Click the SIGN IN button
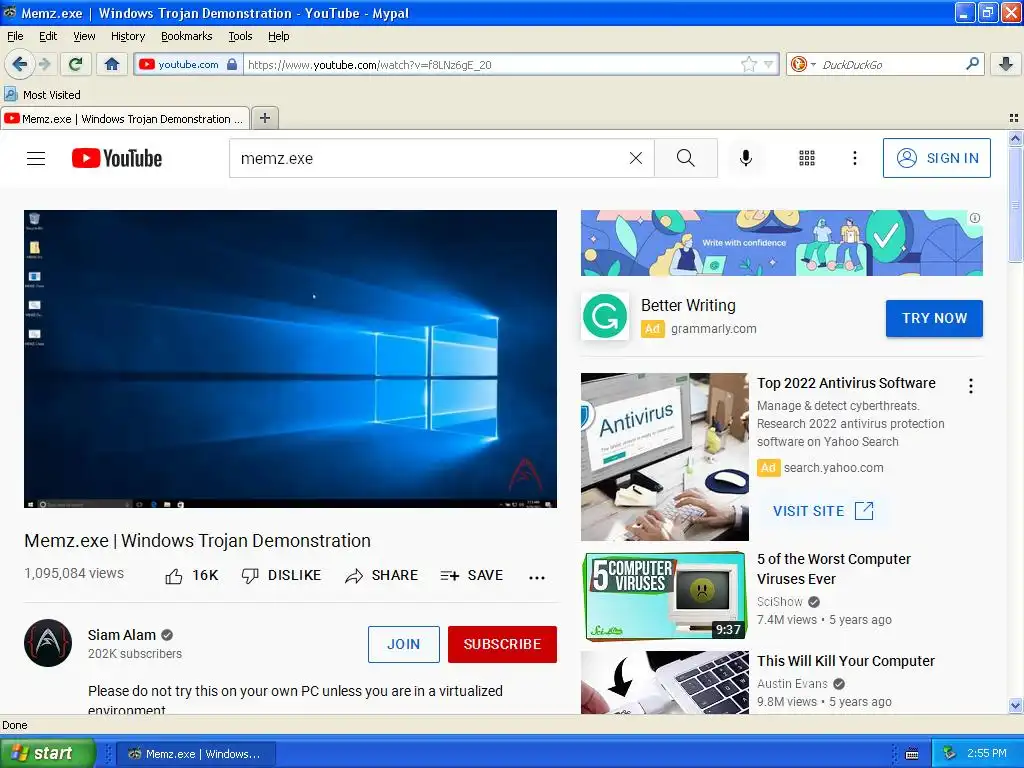The width and height of the screenshot is (1024, 768). pos(936,158)
